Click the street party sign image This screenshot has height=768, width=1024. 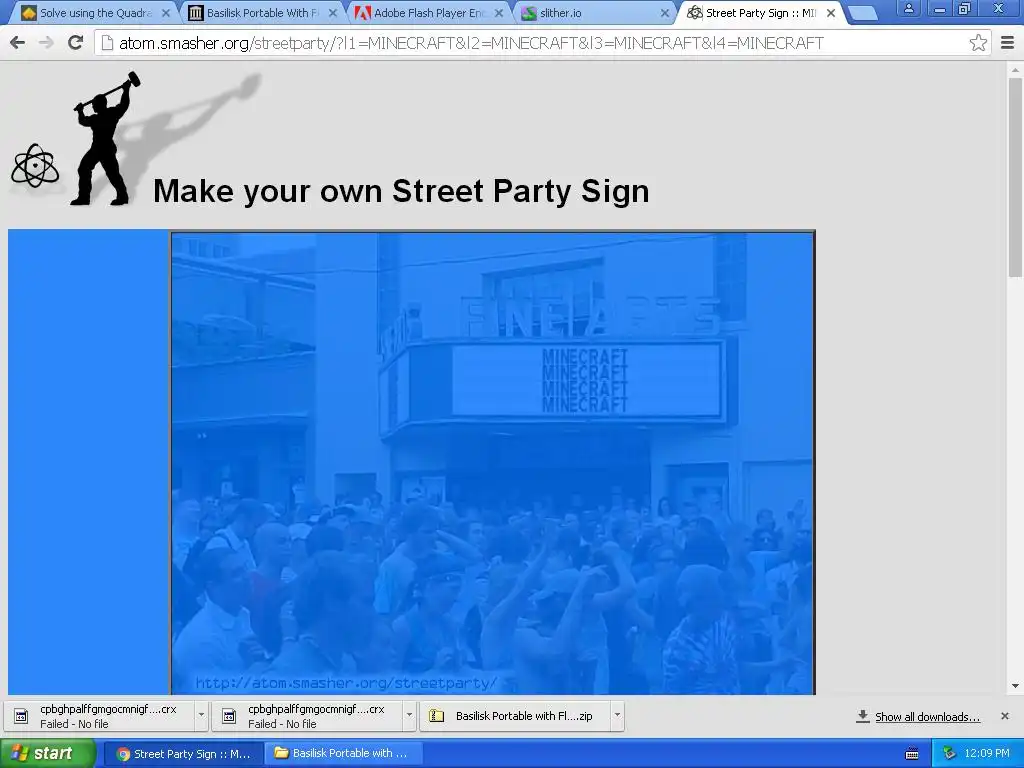click(493, 462)
